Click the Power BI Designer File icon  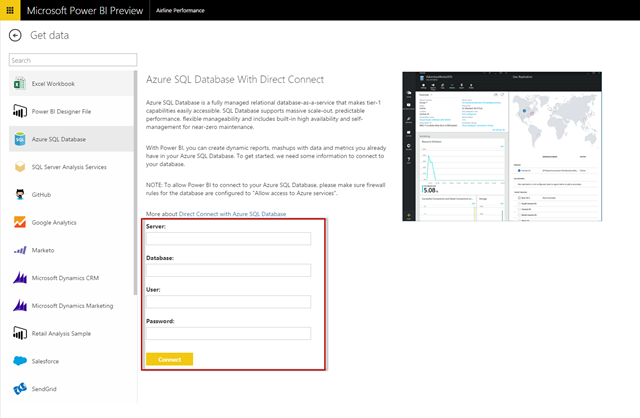coord(19,111)
